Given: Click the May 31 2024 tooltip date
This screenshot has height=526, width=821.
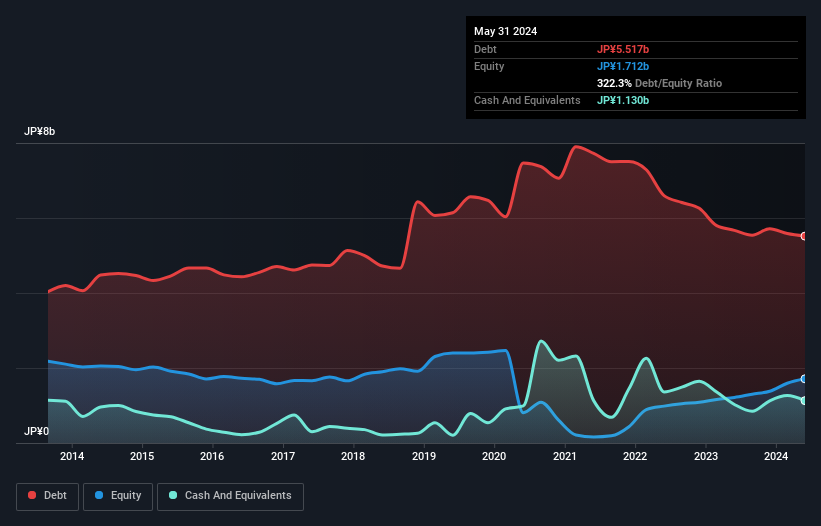Looking at the screenshot, I should click(505, 31).
